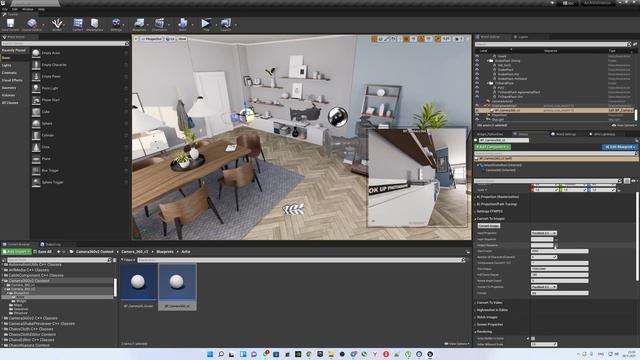Click the Details panel vertical scrollbar
The image size is (640, 360).
pos(637,237)
